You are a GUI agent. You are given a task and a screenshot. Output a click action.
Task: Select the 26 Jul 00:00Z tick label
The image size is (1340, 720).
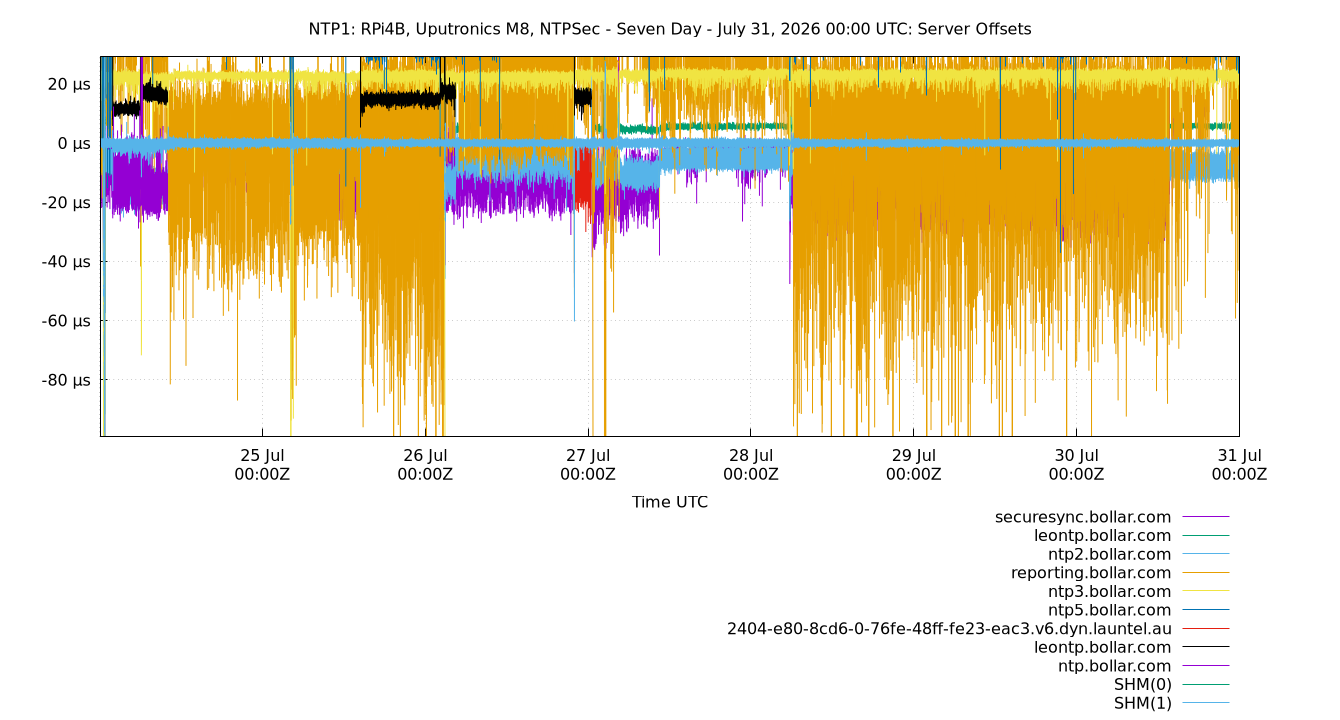pyautogui.click(x=425, y=465)
